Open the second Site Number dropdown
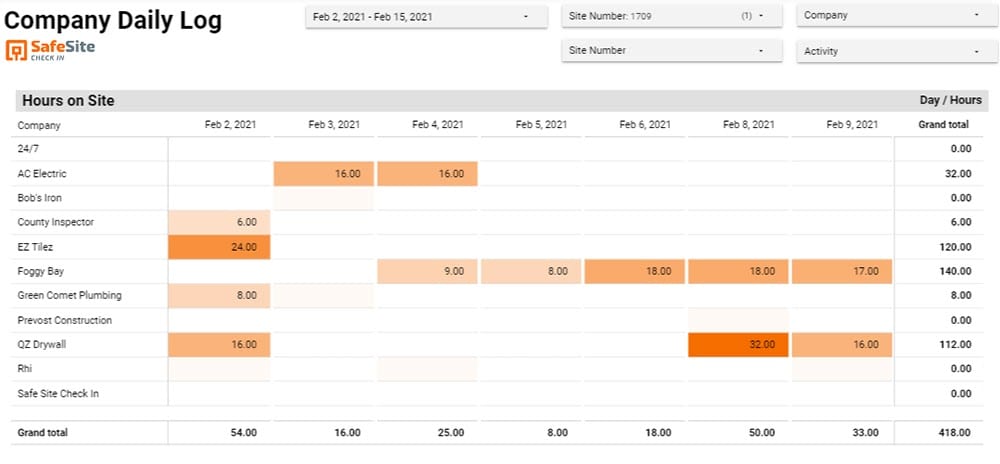The height and width of the screenshot is (464, 1000). [x=672, y=50]
